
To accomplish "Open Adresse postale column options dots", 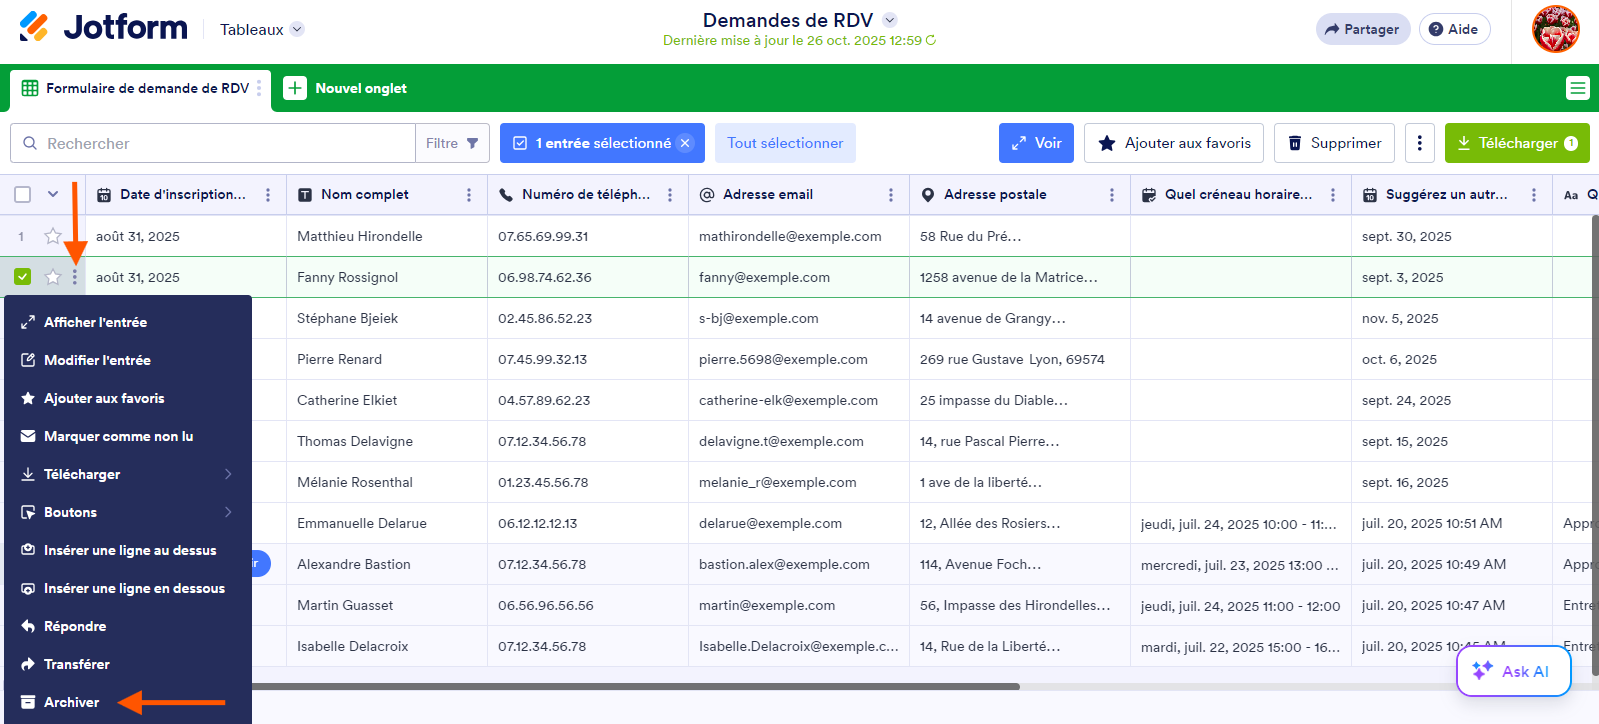I will (1112, 195).
